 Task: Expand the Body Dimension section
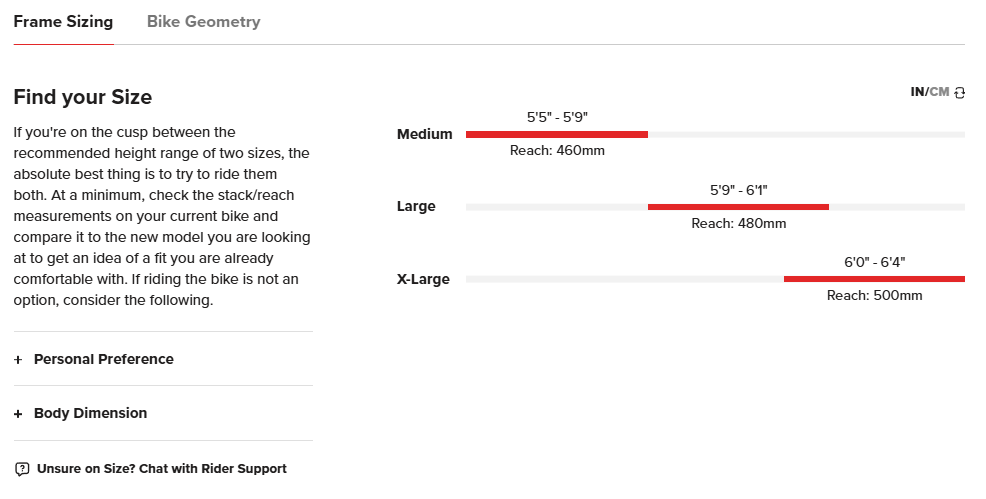pos(90,413)
